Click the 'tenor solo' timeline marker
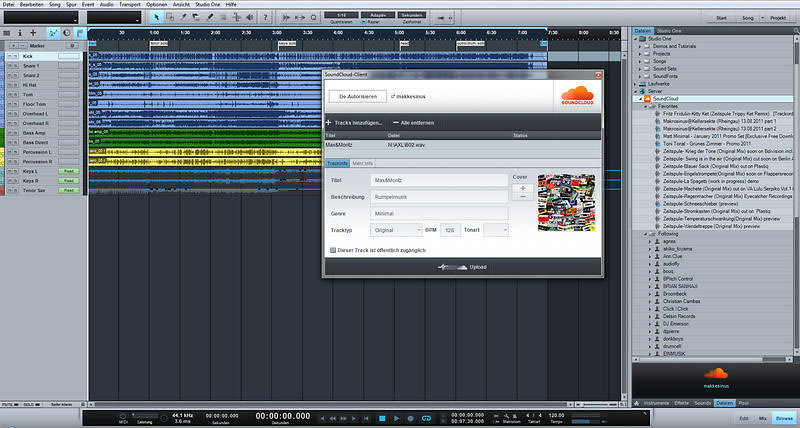 [159, 44]
